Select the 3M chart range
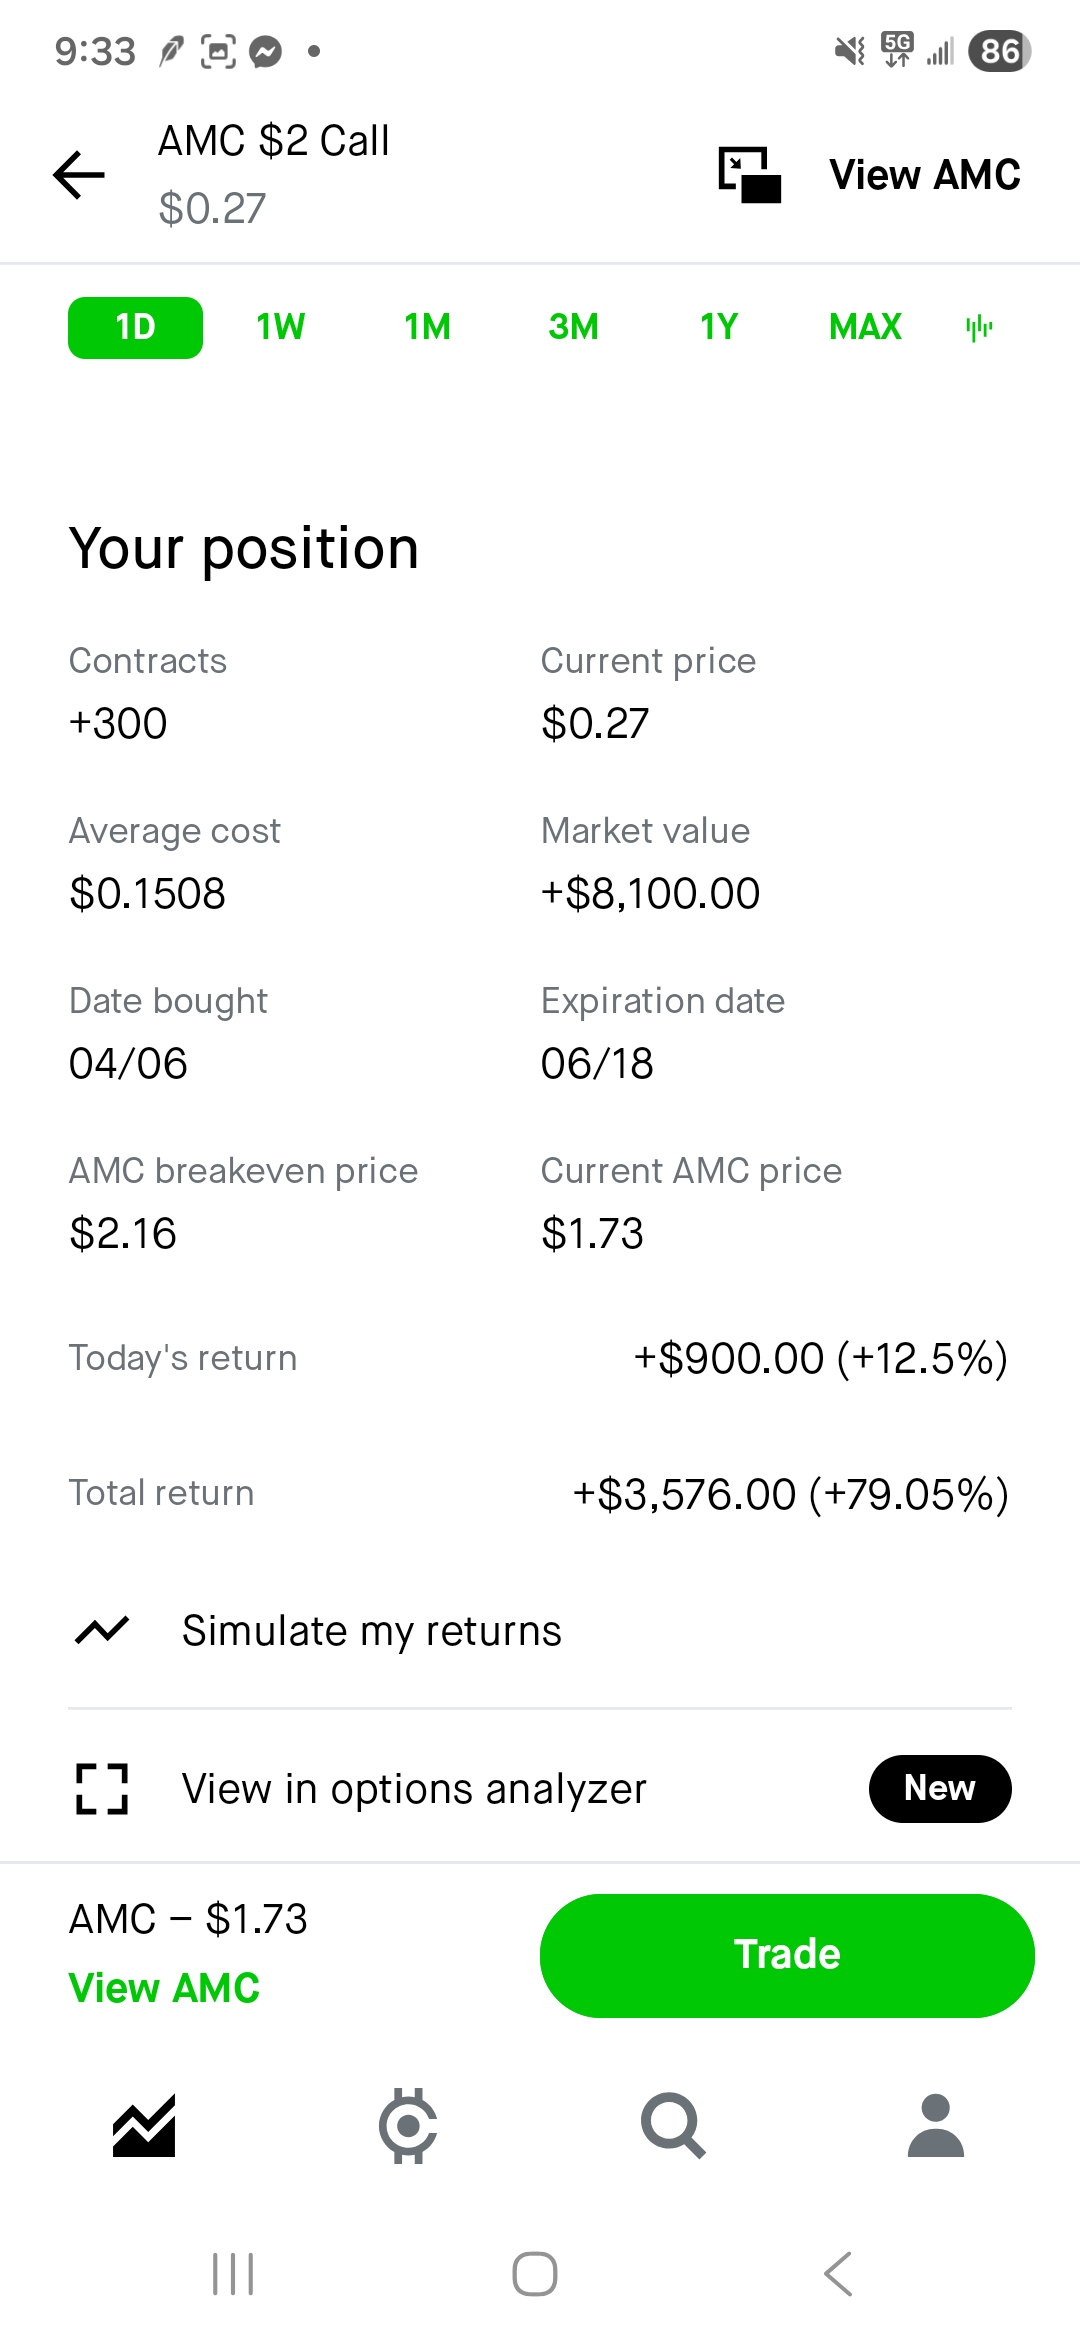 (573, 327)
